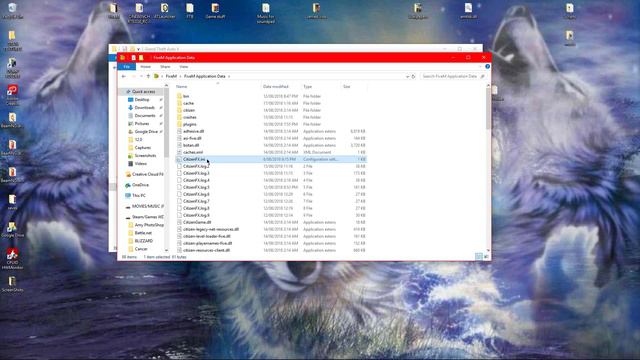The width and height of the screenshot is (640, 360).
Task: Select the crashes folder
Action: click(x=189, y=117)
